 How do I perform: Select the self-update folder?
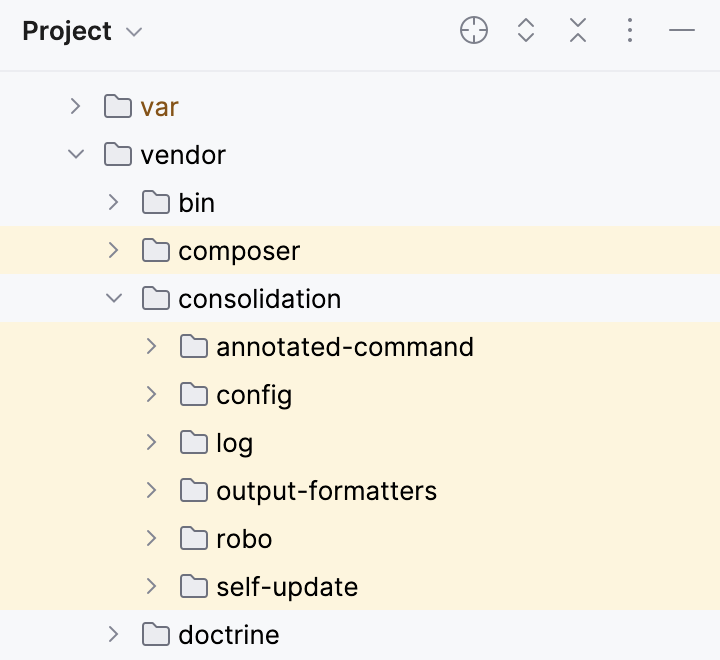287,587
